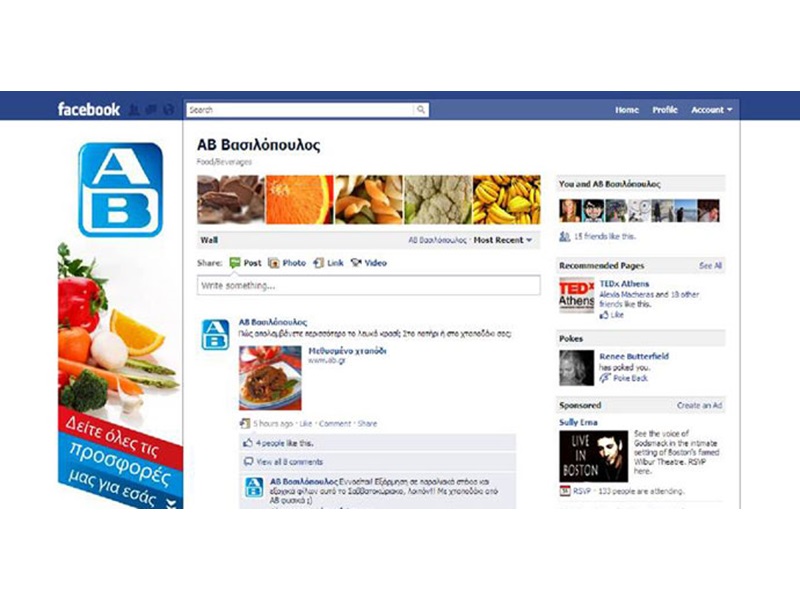This screenshot has height=600, width=800.
Task: Expand the offers banner arrow
Action: (x=172, y=503)
